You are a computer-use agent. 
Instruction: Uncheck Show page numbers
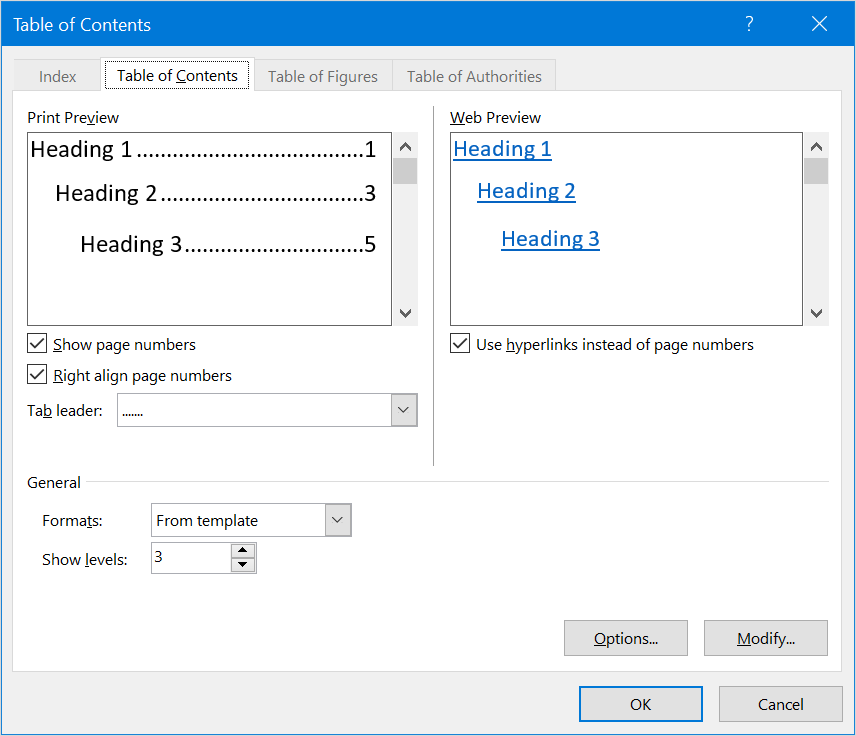(38, 344)
